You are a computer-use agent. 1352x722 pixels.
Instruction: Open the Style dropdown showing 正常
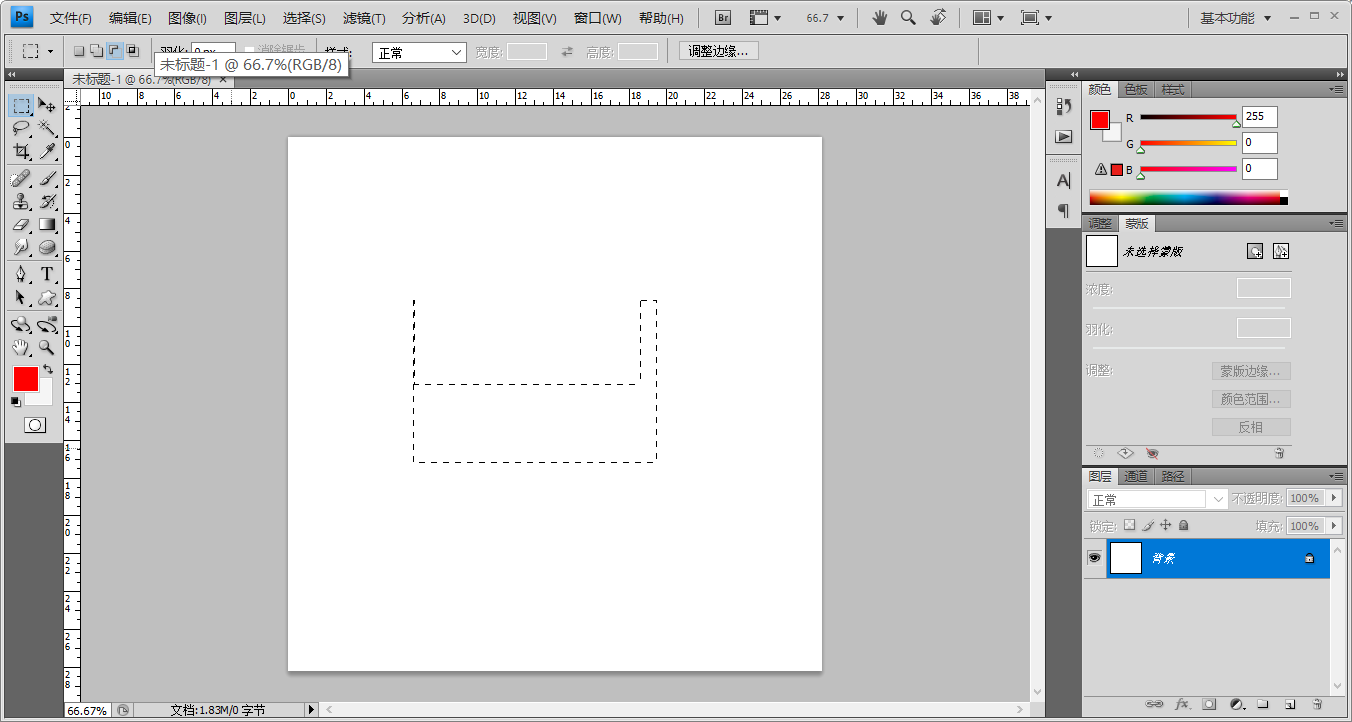[419, 52]
